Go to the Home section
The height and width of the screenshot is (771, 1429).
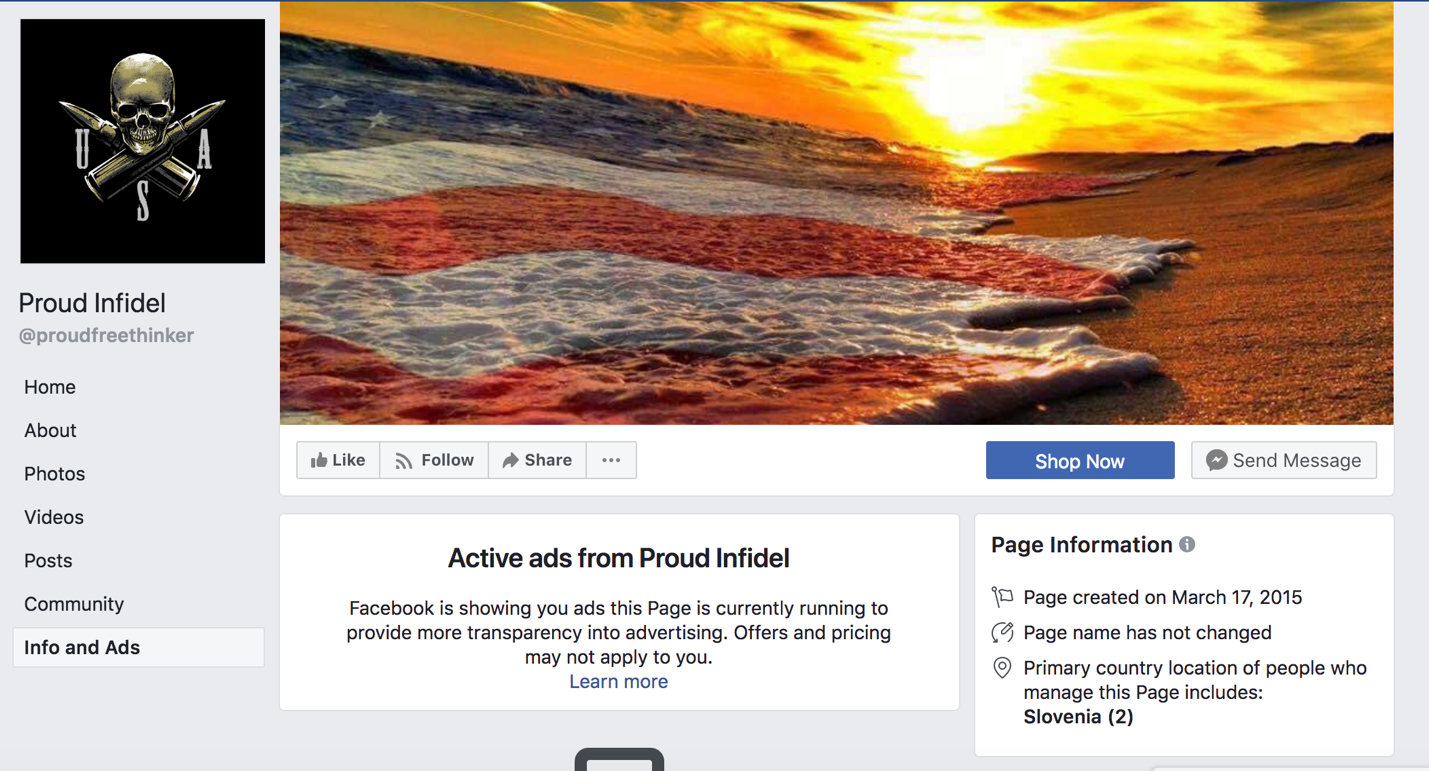50,387
